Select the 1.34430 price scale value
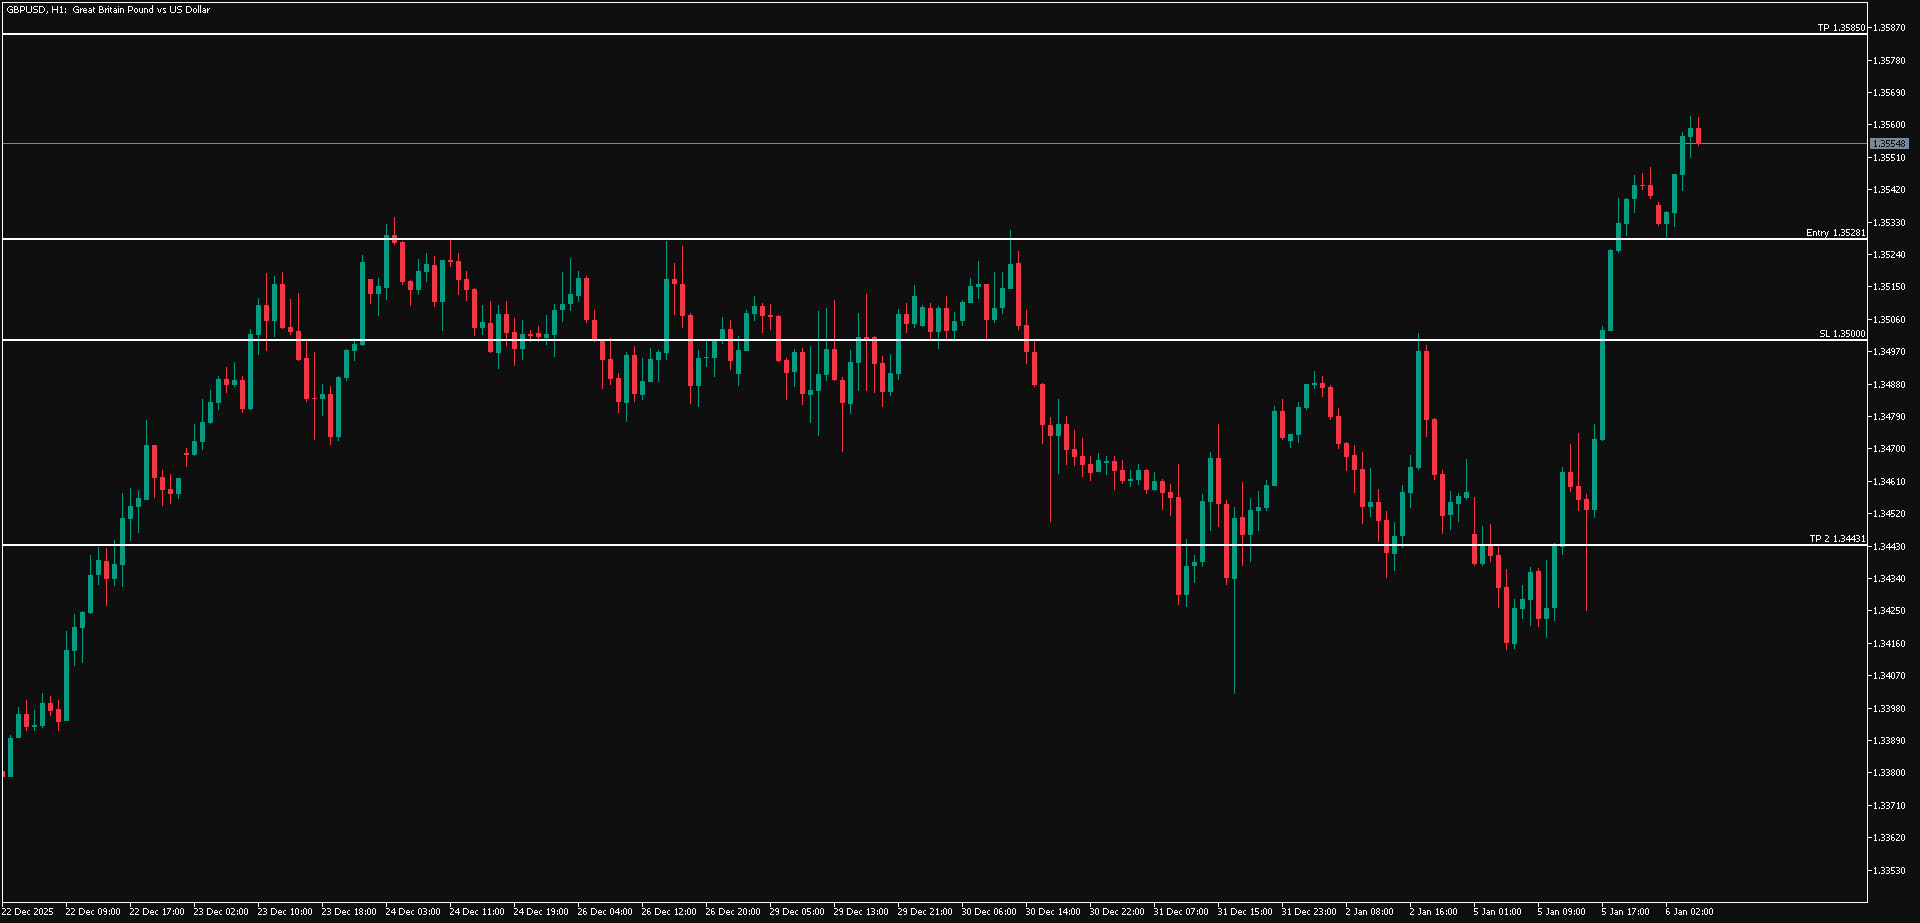Image resolution: width=1920 pixels, height=923 pixels. pos(1888,547)
